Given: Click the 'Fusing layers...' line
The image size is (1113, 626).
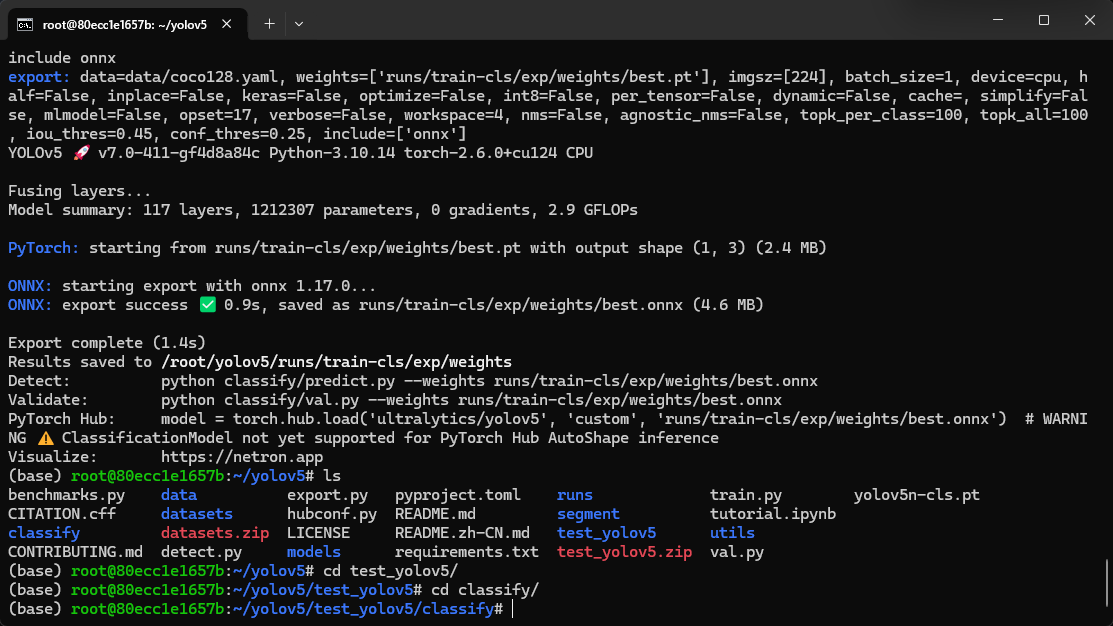Looking at the screenshot, I should click(80, 191).
